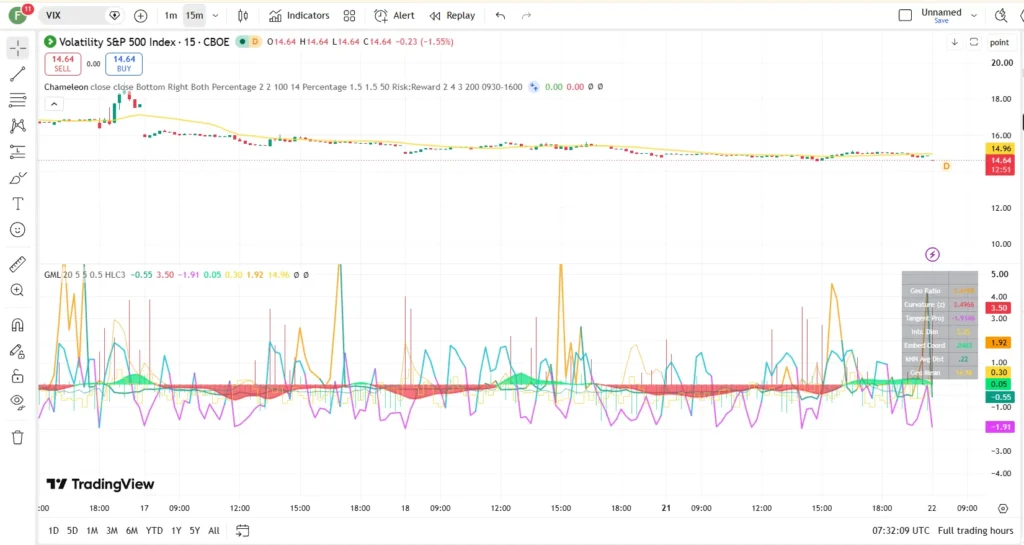Select the brush drawing tool

tap(18, 178)
